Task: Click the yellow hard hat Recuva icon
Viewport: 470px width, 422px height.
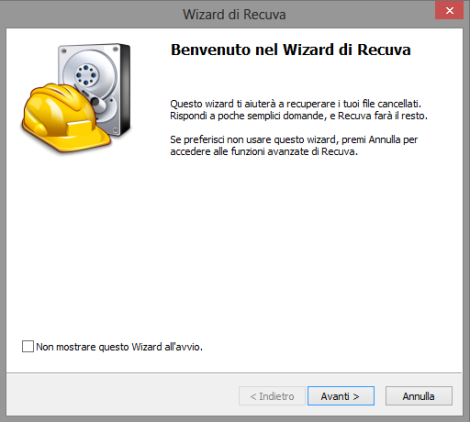Action: (66, 117)
